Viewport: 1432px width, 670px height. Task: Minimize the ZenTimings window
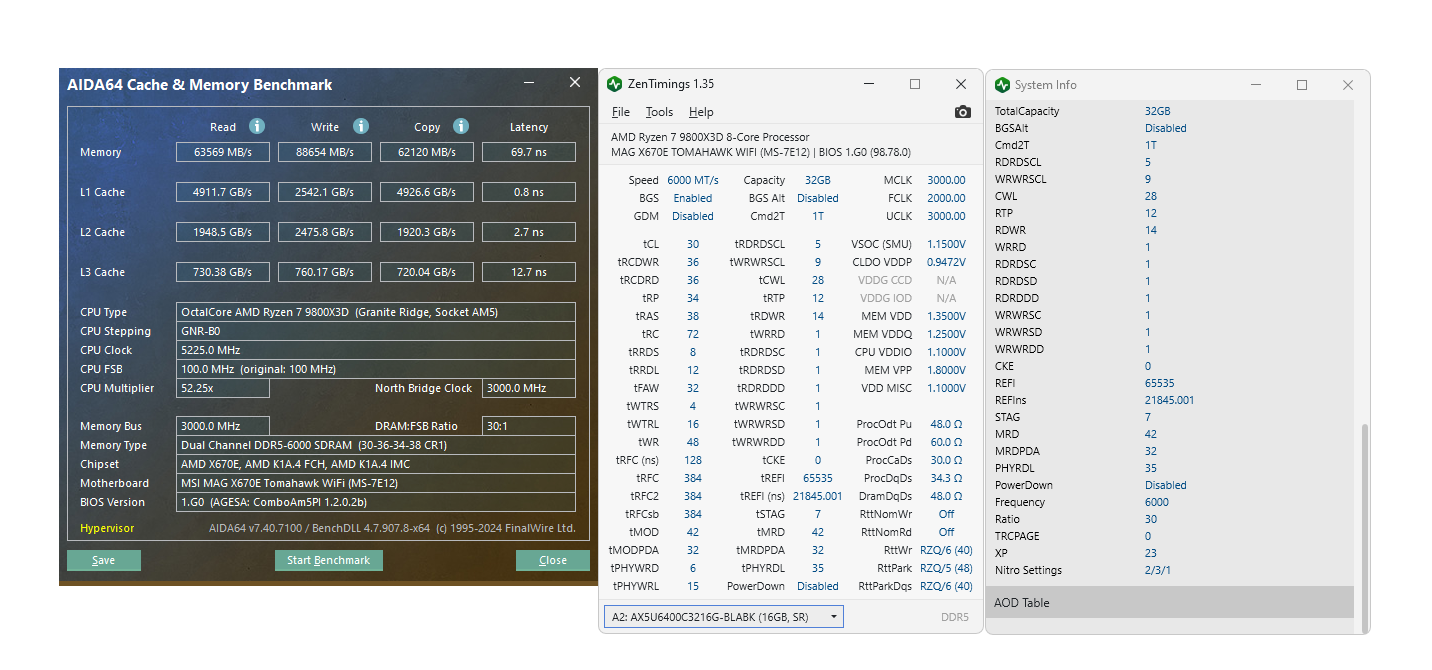pos(868,84)
